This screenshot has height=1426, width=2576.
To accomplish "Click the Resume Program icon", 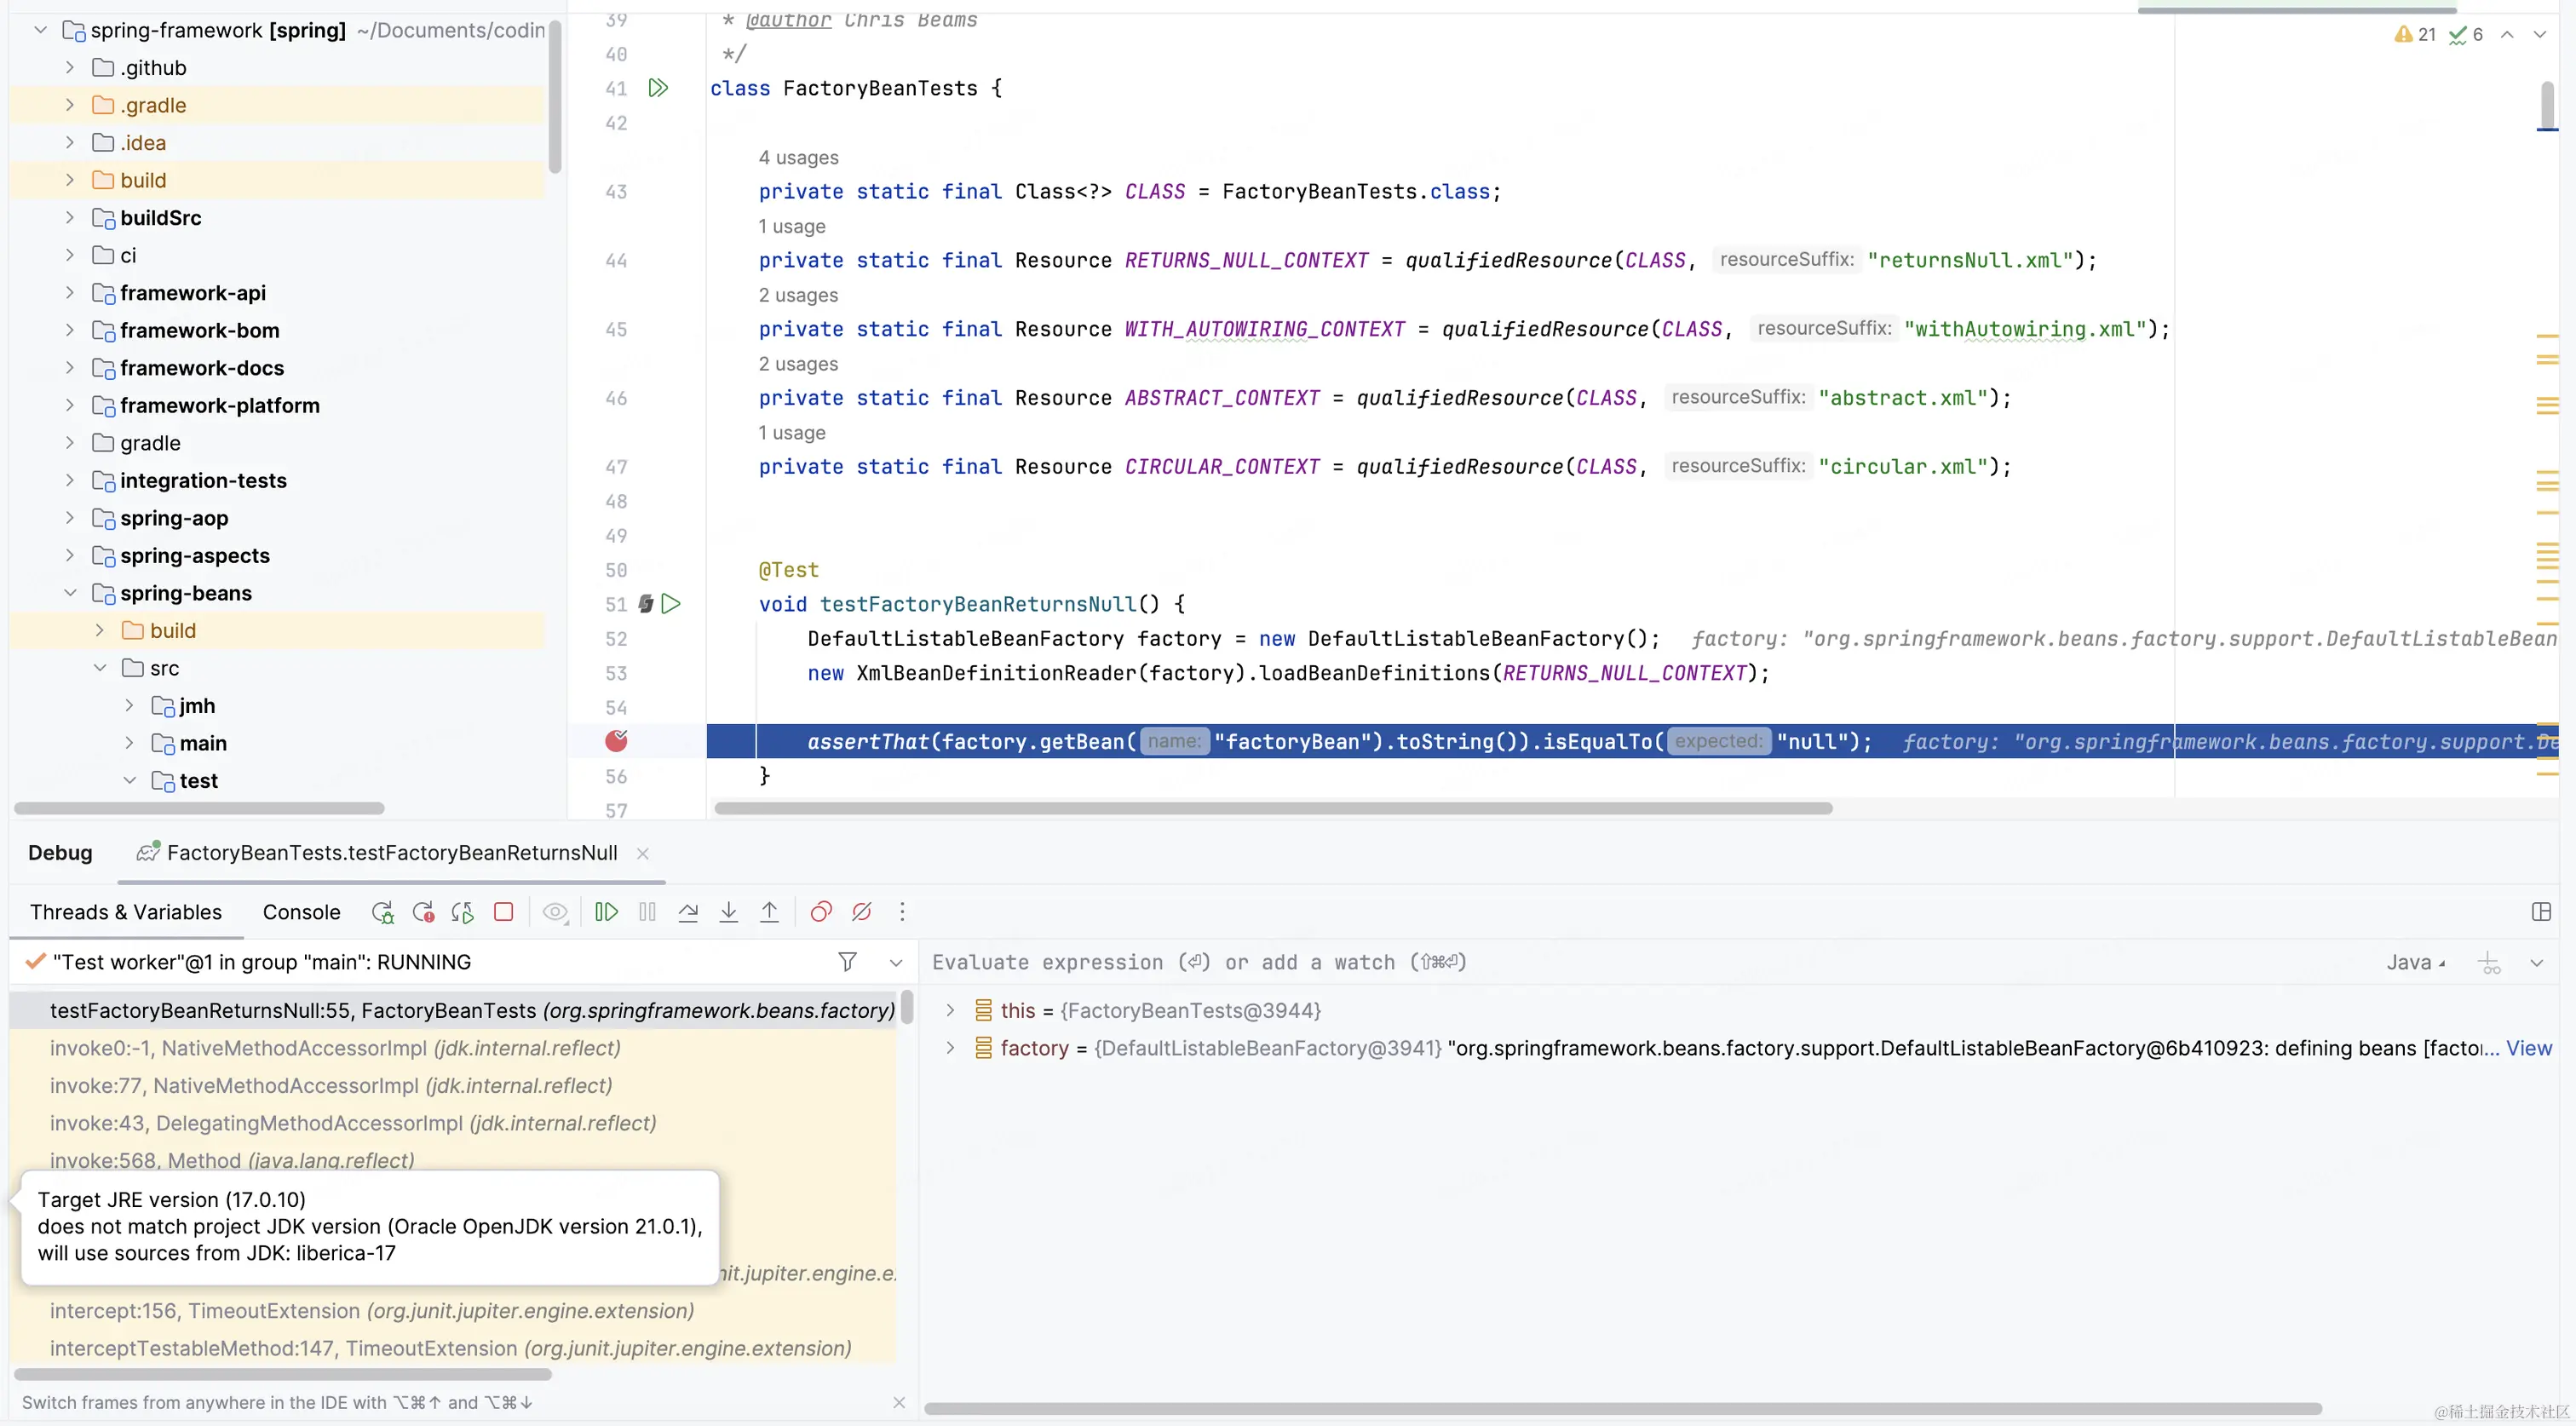I will point(606,912).
